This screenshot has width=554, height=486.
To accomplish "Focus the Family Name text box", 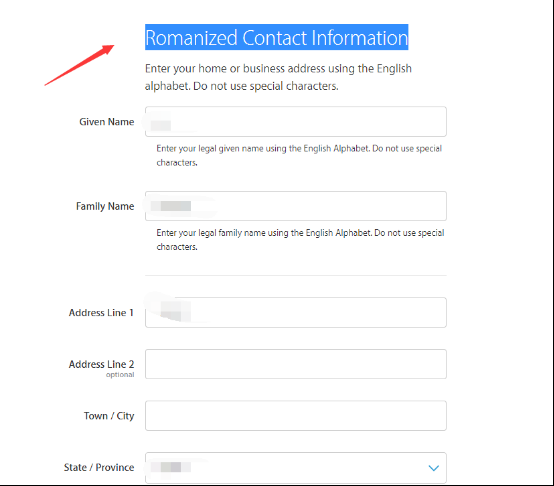I will (x=296, y=206).
